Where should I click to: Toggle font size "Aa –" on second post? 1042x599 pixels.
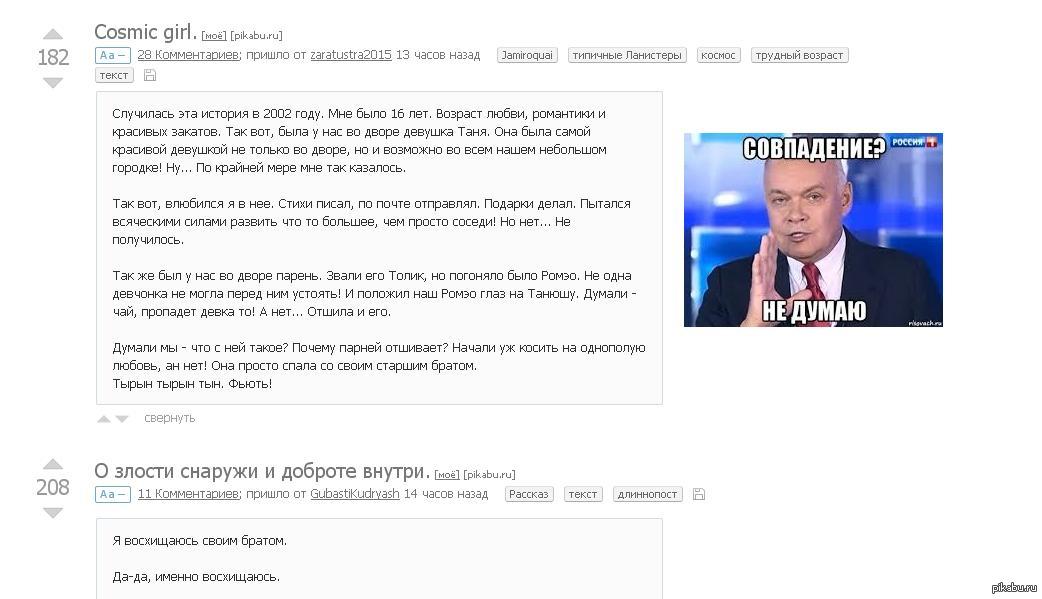click(112, 494)
